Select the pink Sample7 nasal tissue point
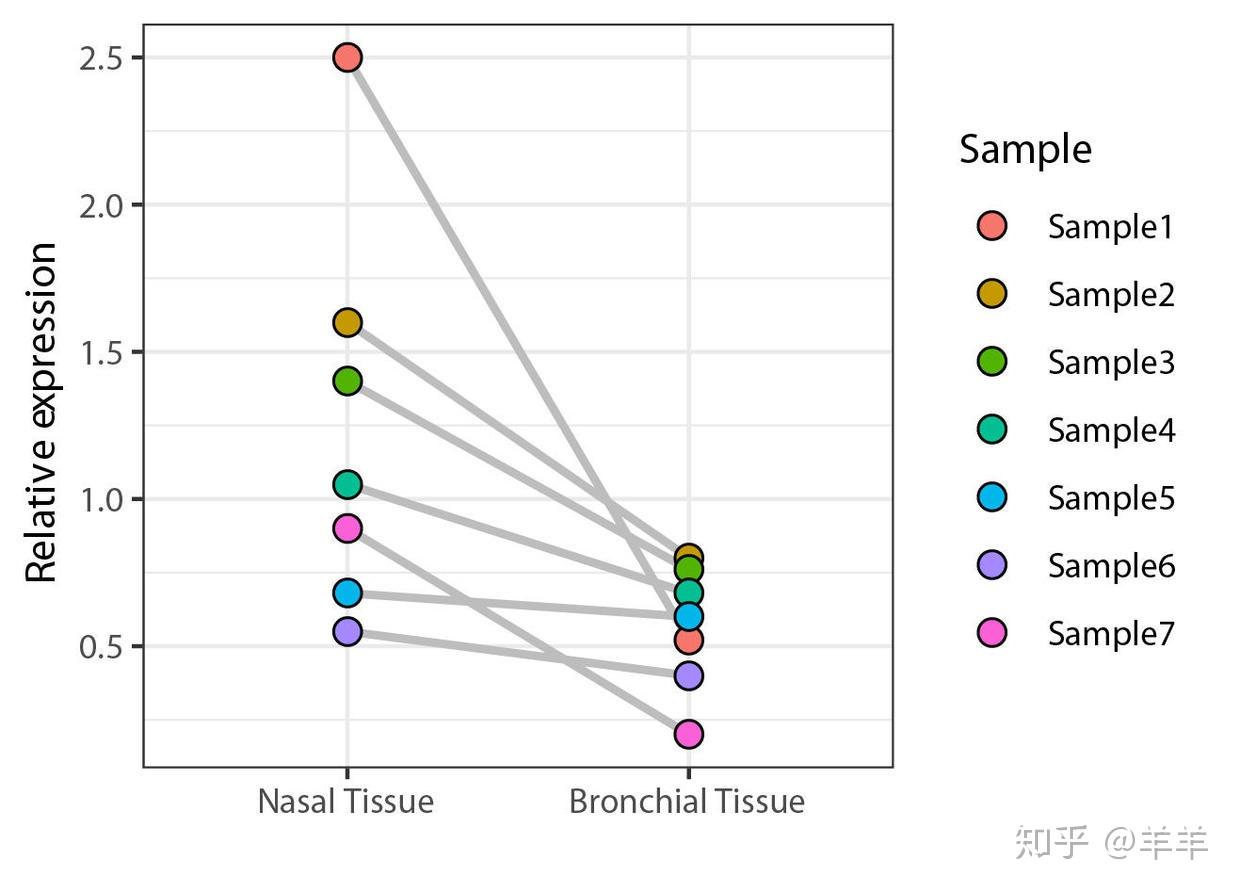This screenshot has height=893, width=1240. [347, 528]
